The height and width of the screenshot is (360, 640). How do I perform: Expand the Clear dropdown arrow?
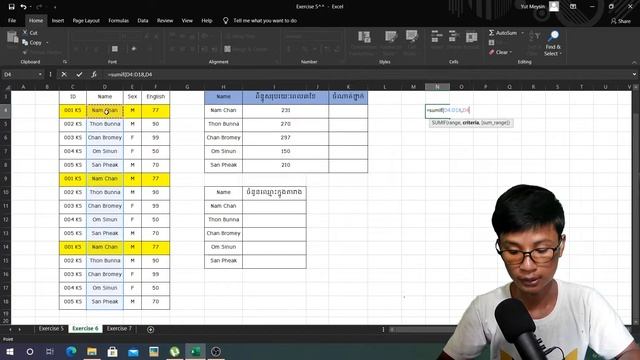(511, 53)
